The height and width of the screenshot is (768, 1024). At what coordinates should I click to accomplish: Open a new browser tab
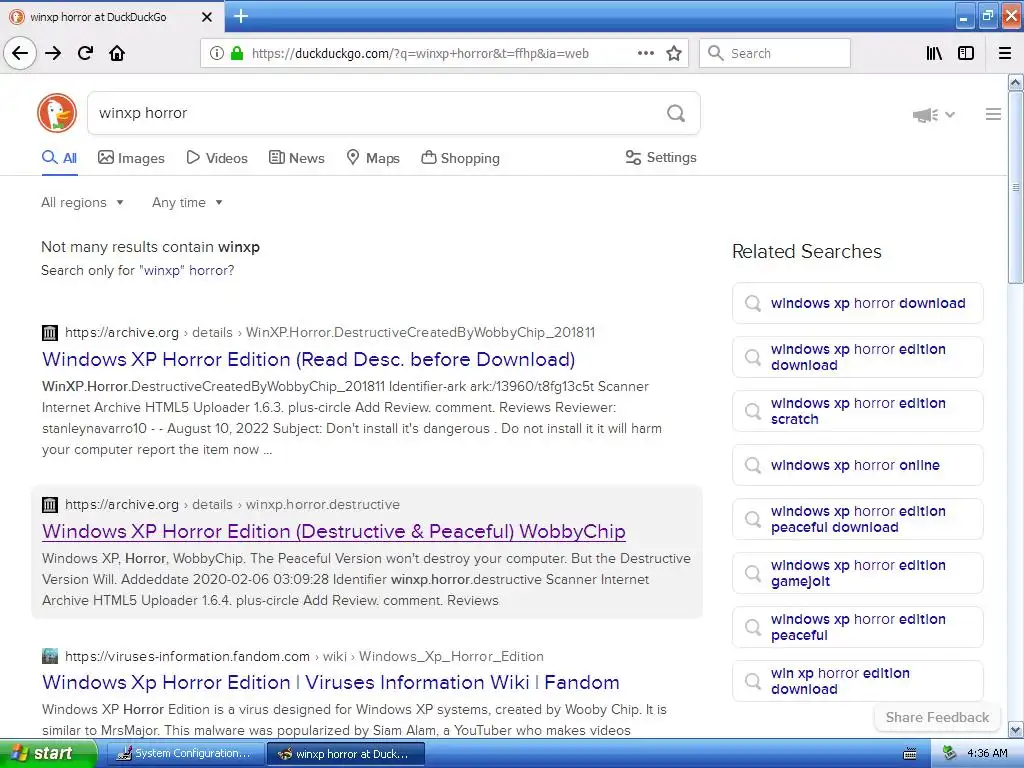(241, 16)
